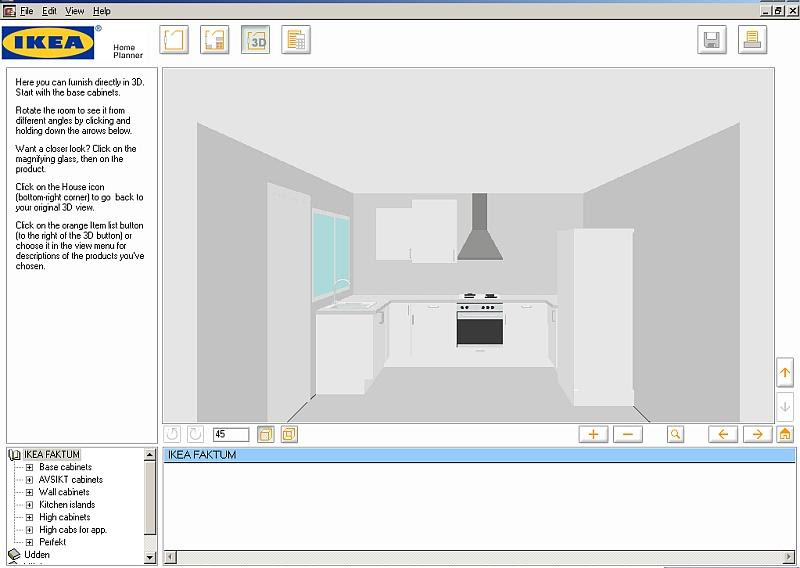Open the Edit menu
Viewport: 800px width, 568px height.
(49, 11)
